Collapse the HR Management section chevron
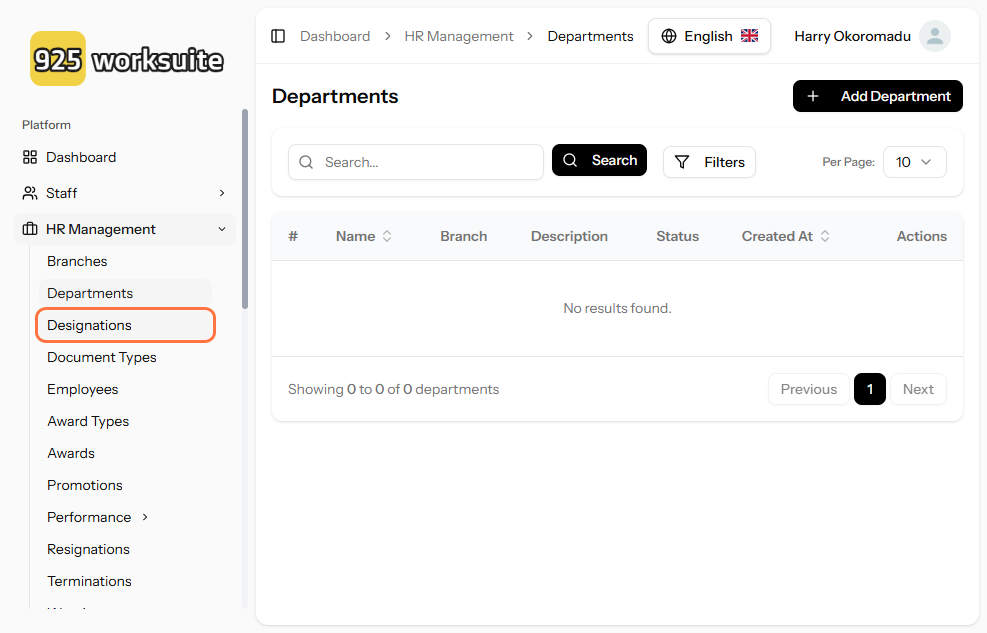 (x=222, y=229)
